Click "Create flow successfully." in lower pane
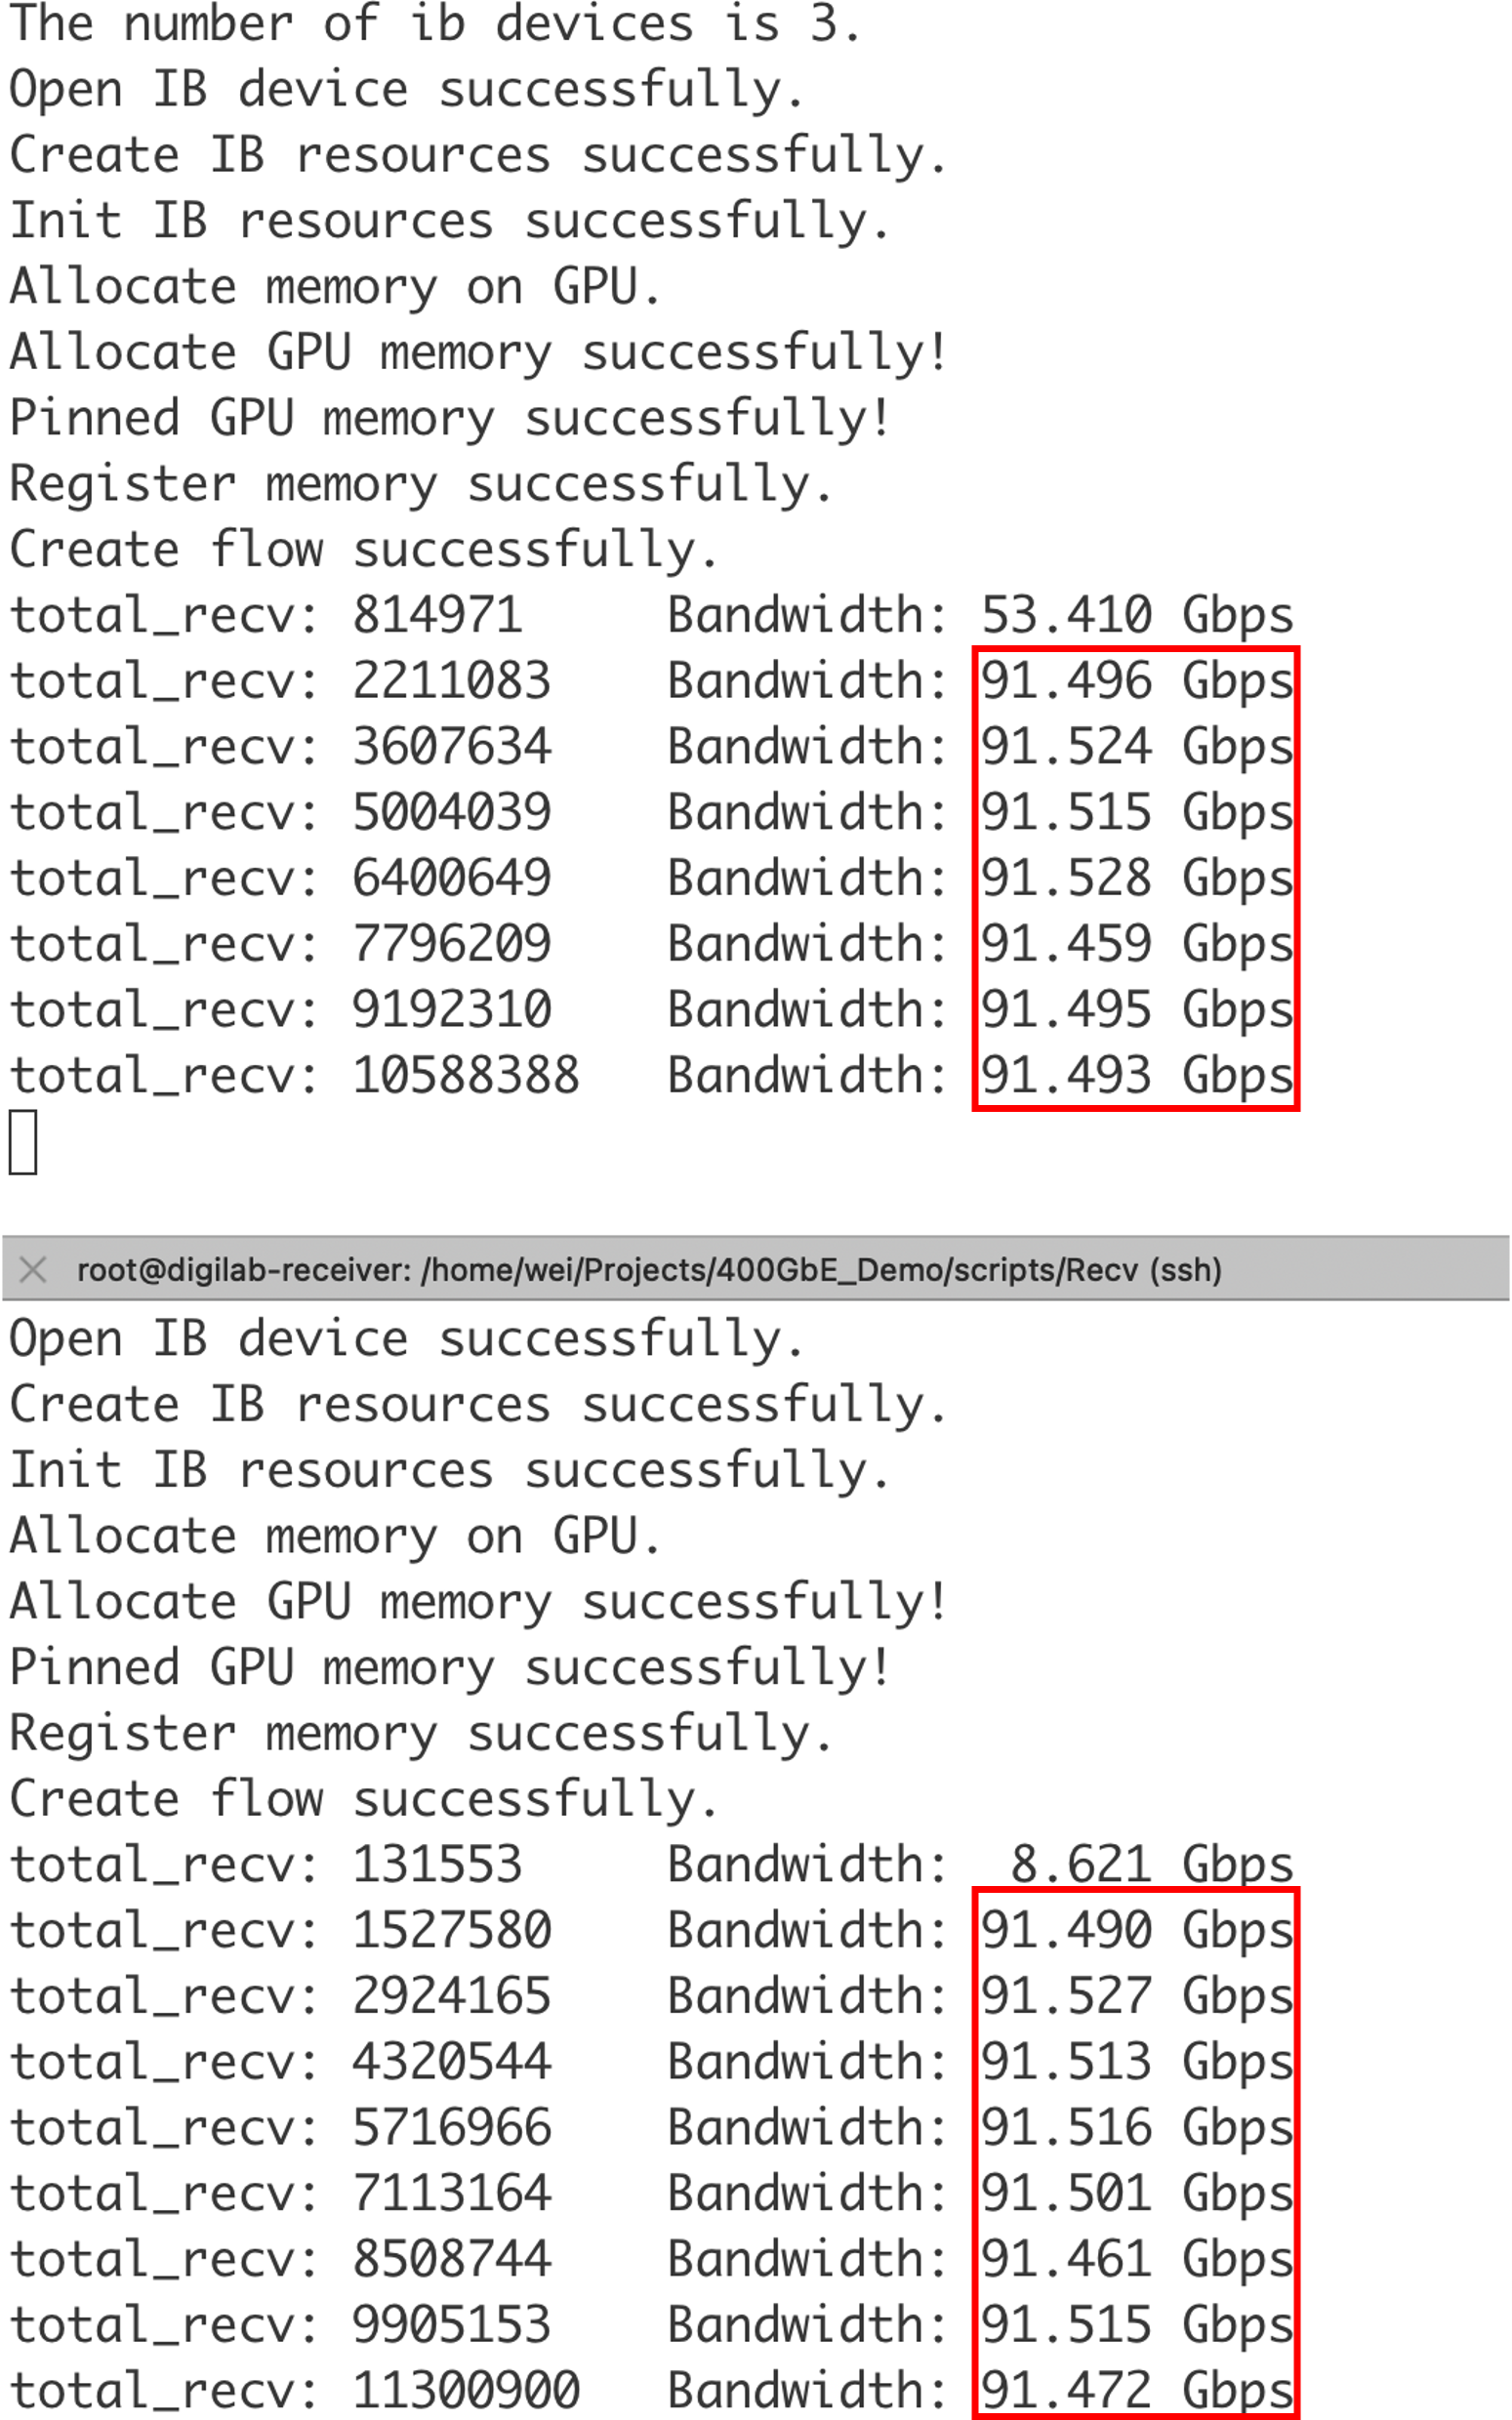The width and height of the screenshot is (1512, 2420). click(364, 1798)
